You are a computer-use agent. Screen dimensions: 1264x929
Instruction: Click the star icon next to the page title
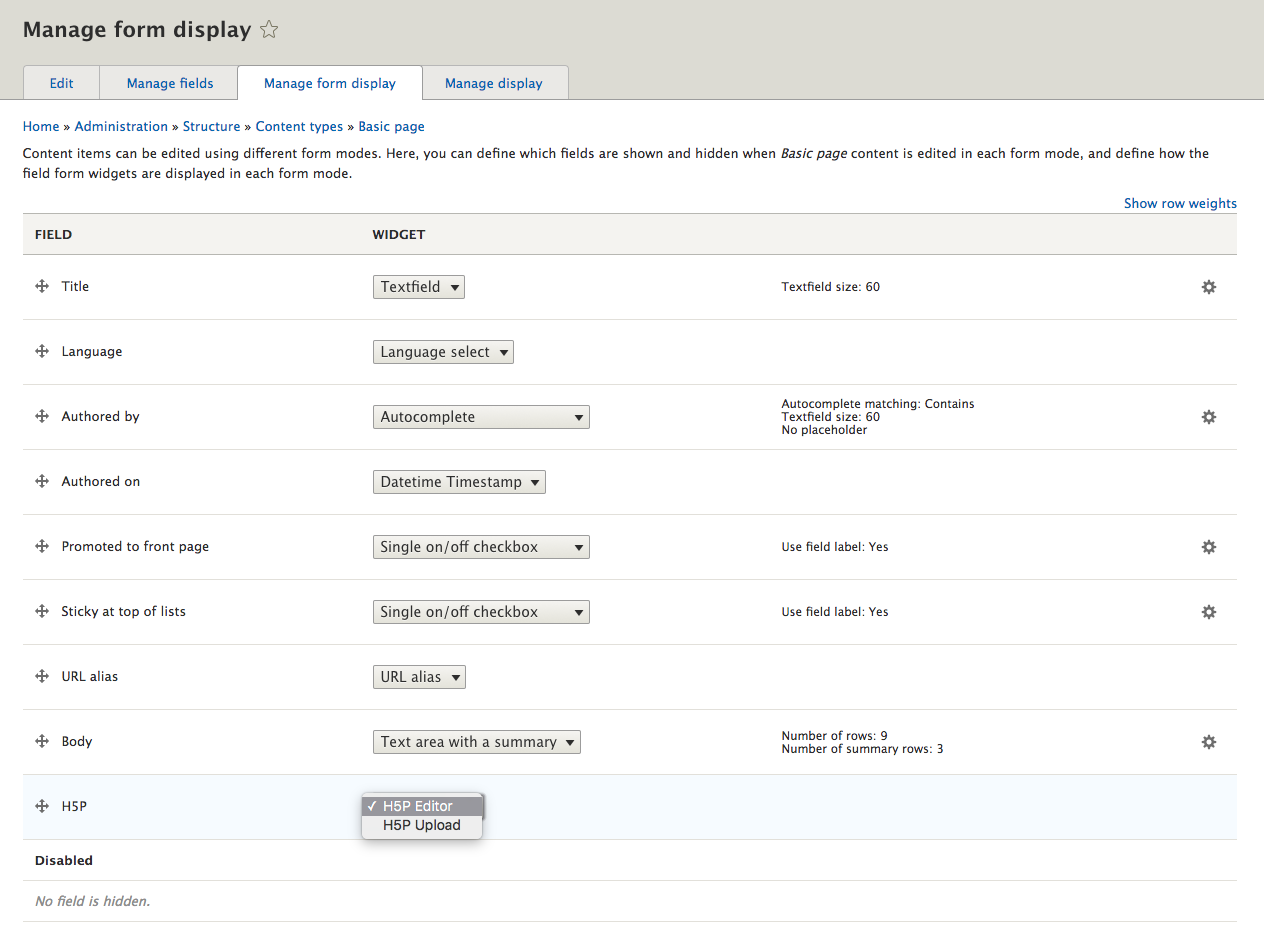click(268, 30)
